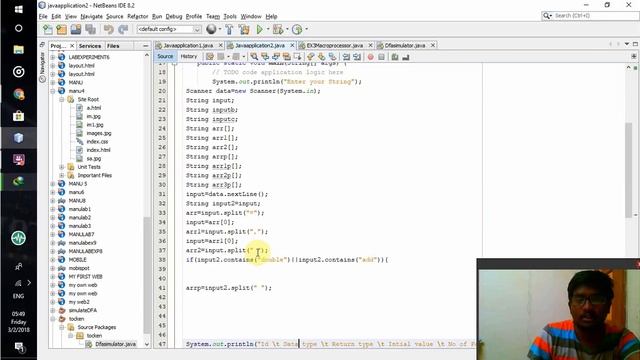Minimize the Projects panel with dash button
Viewport: 640px width, 360px height.
[x=146, y=46]
